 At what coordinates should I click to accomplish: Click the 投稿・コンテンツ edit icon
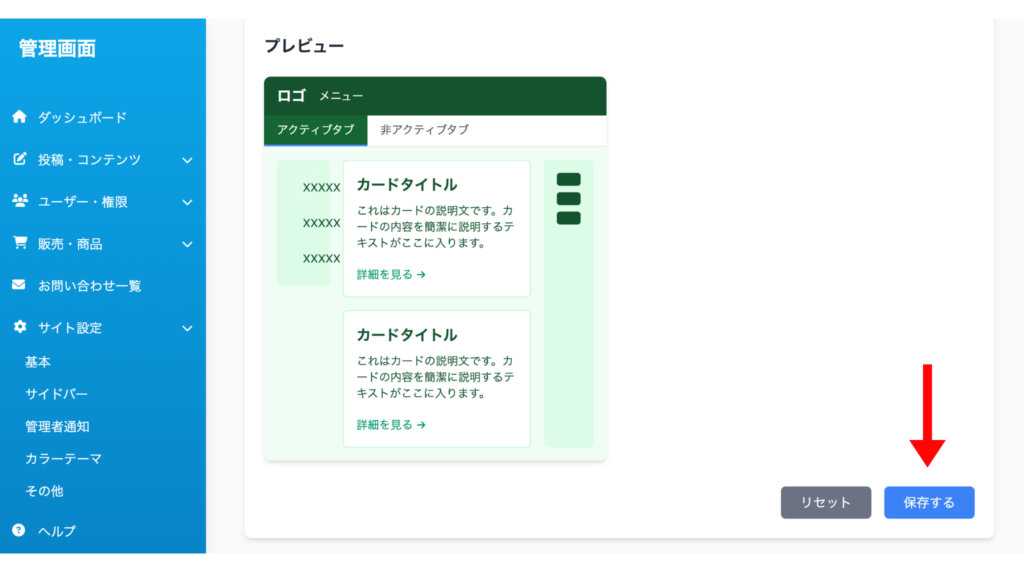[19, 159]
